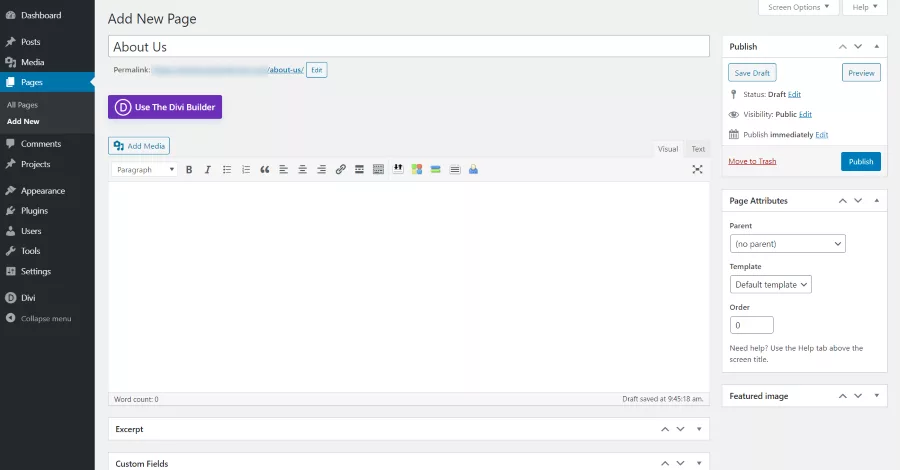Viewport: 900px width, 470px height.
Task: Toggle italic formatting in editor toolbar
Action: (208, 169)
